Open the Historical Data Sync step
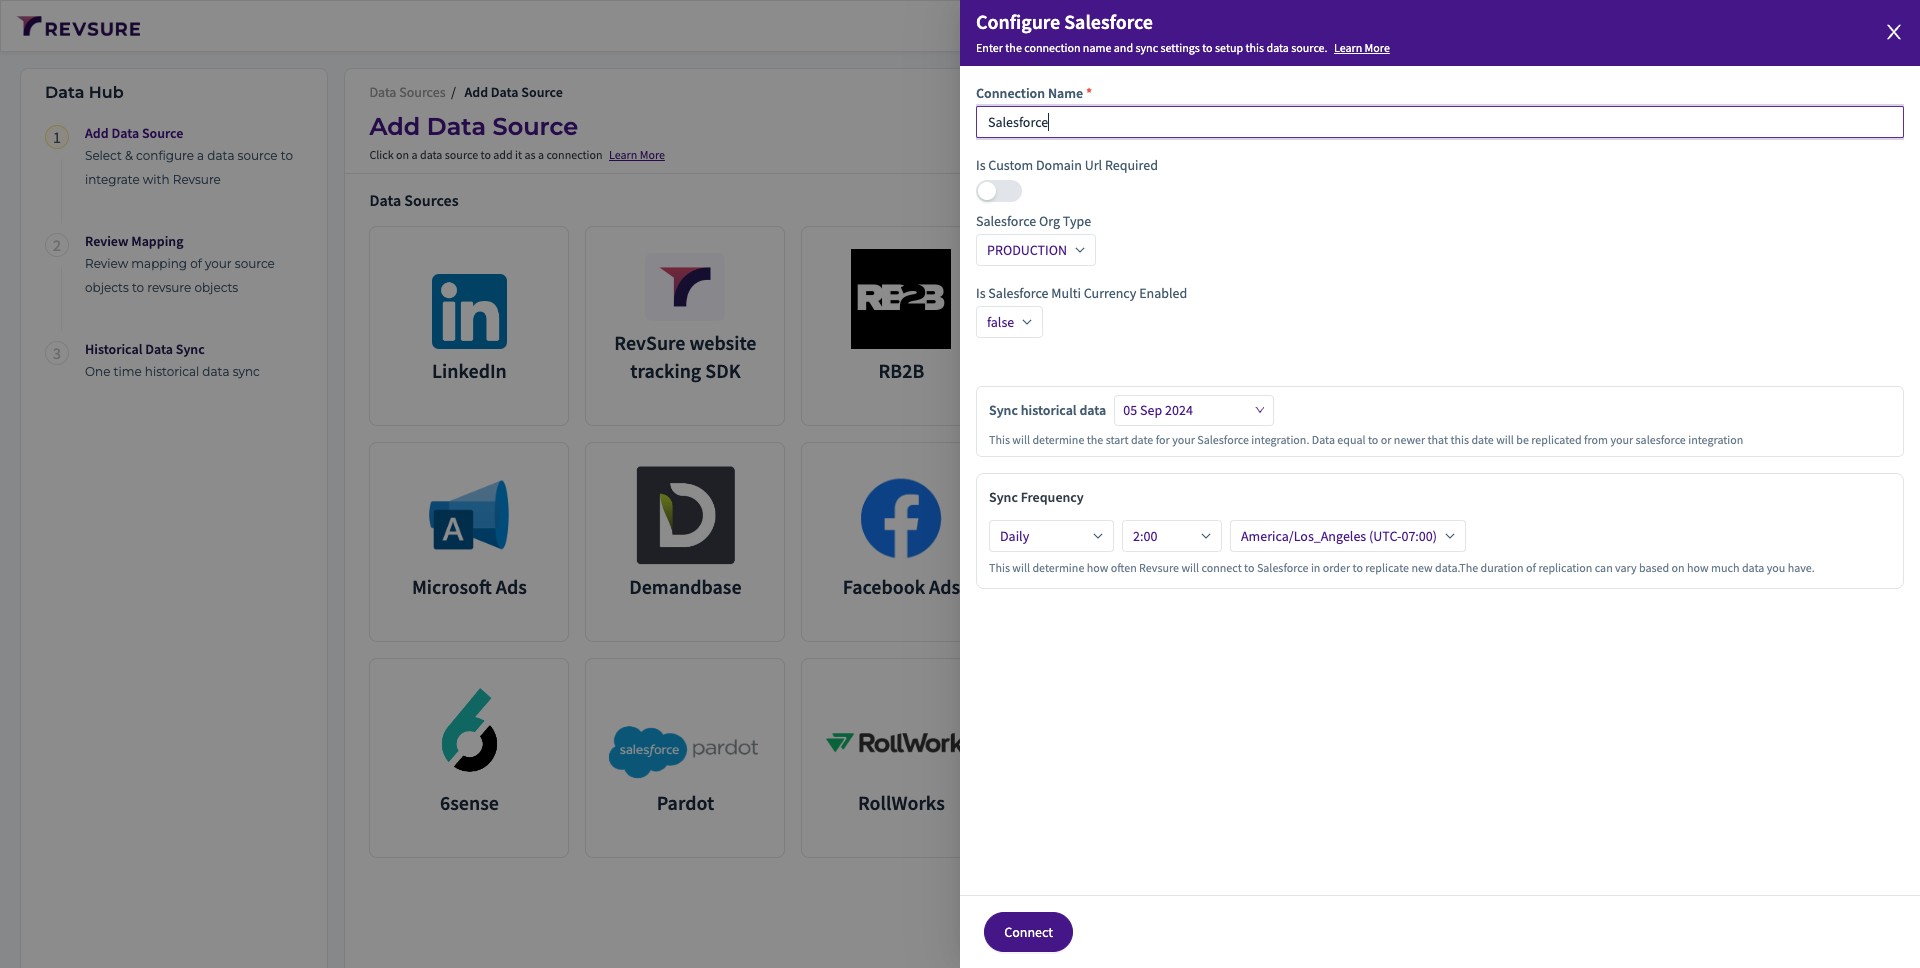The width and height of the screenshot is (1920, 968). (145, 349)
